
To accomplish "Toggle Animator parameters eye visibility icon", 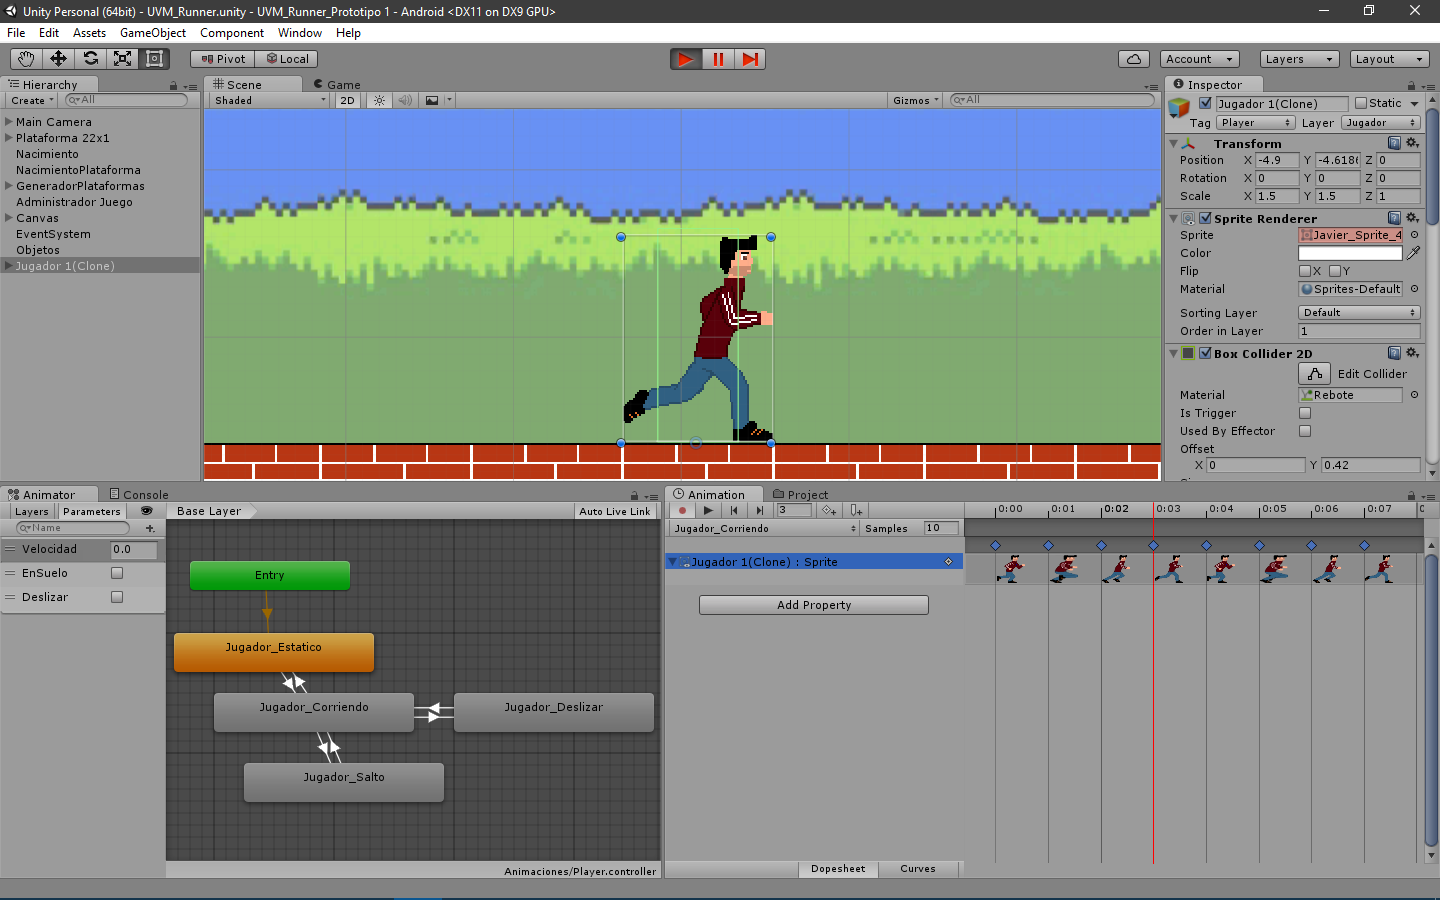I will (x=146, y=511).
